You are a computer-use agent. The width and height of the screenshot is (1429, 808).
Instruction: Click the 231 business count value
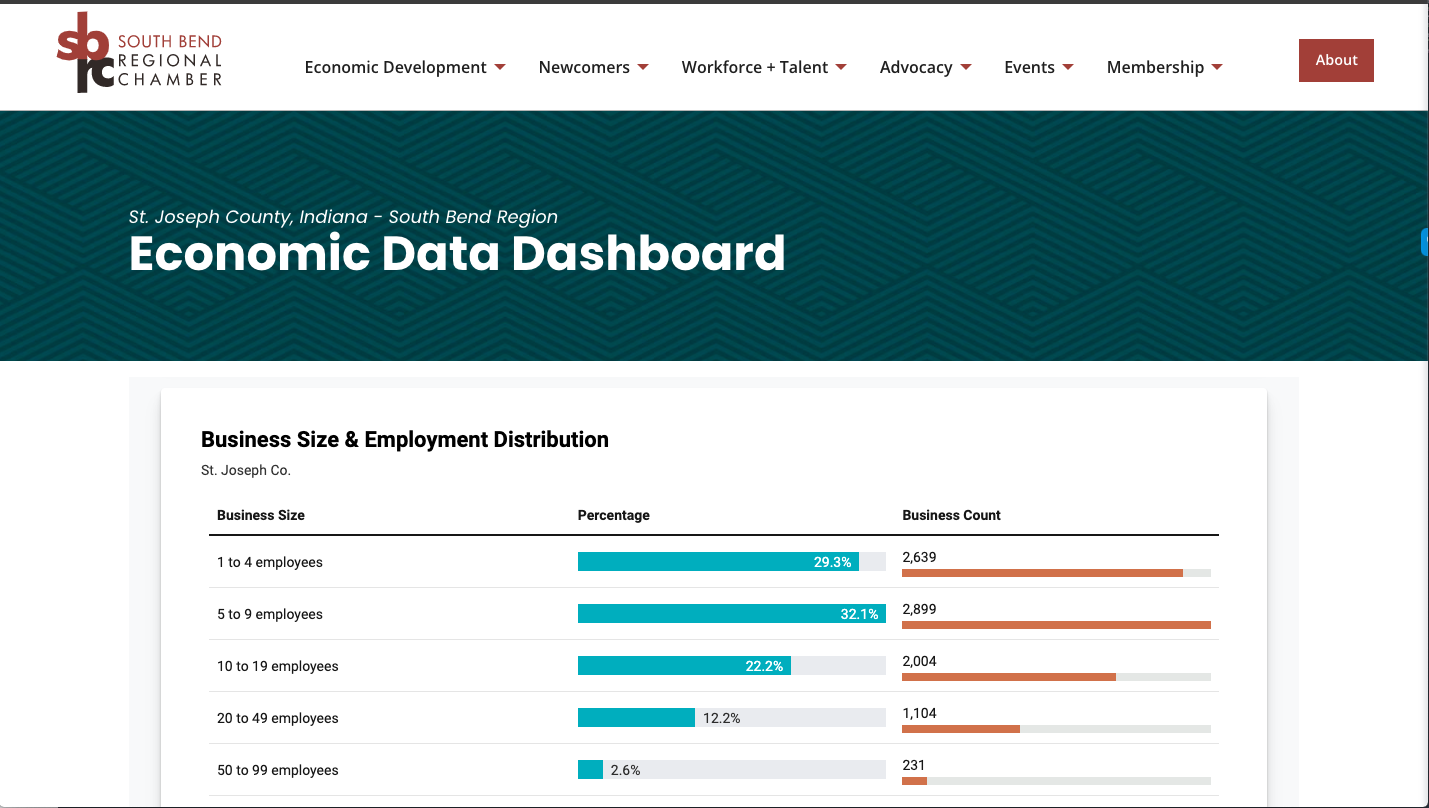[x=913, y=765]
